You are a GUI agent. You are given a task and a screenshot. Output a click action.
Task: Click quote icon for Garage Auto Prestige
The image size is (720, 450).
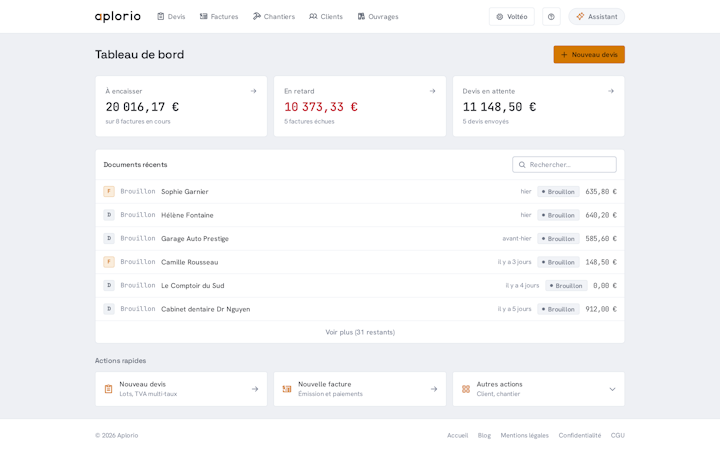[x=109, y=238]
